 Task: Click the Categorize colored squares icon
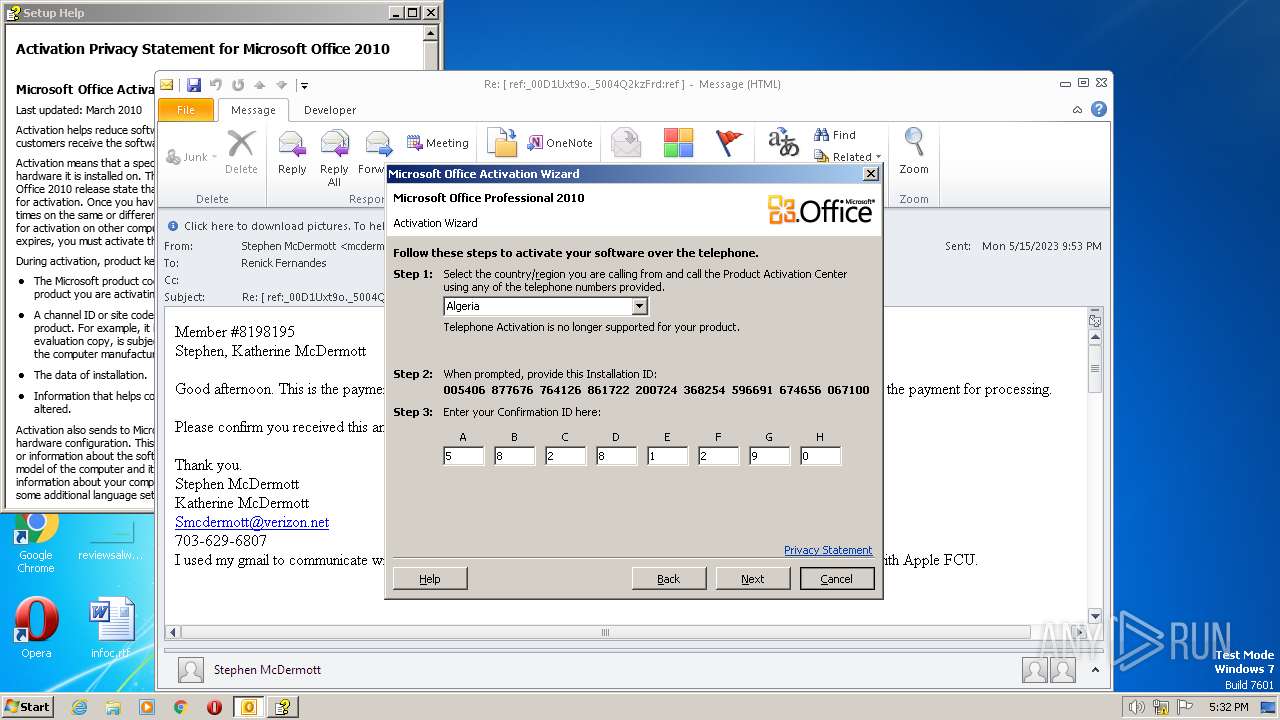pos(678,143)
